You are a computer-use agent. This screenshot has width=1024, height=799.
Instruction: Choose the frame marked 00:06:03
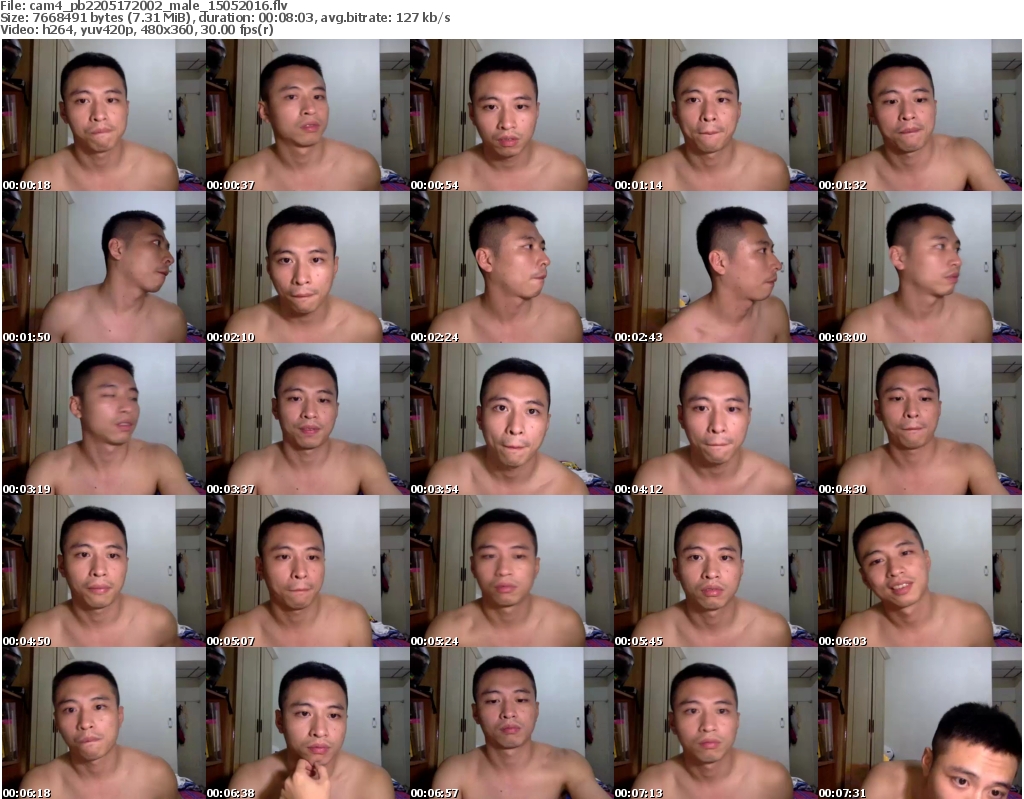coord(920,571)
